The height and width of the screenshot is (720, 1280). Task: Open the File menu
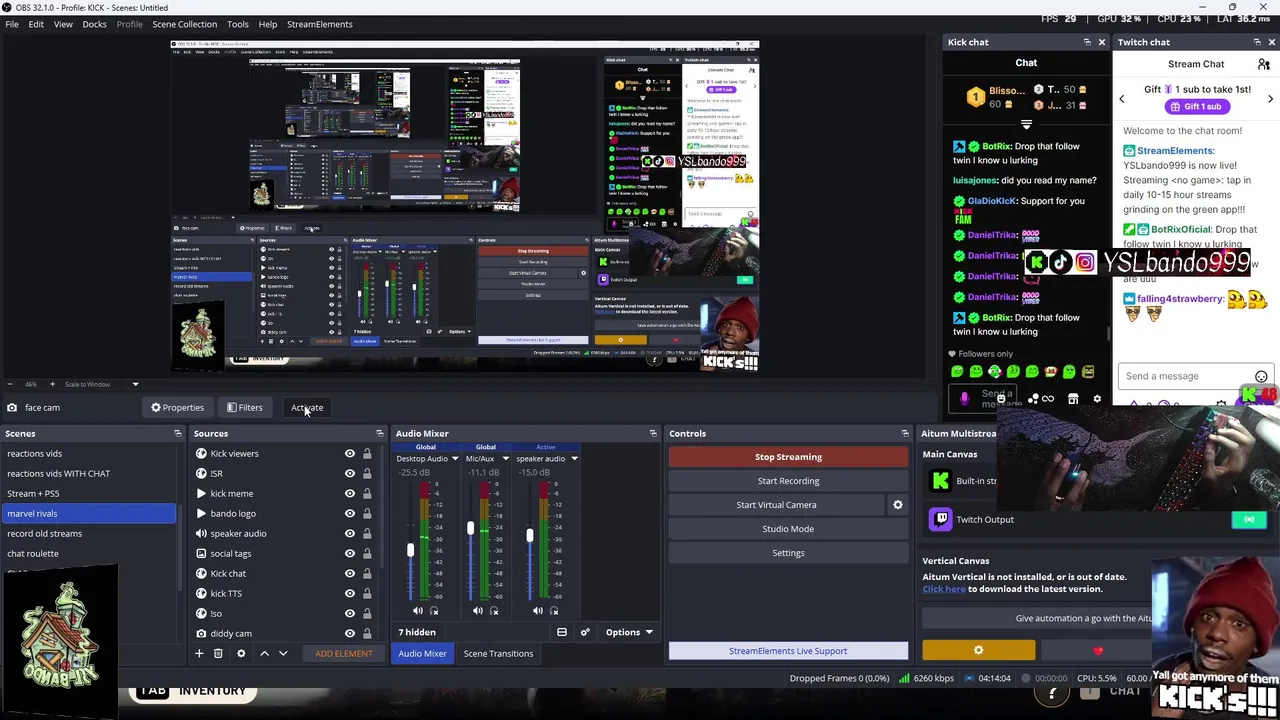coord(12,24)
